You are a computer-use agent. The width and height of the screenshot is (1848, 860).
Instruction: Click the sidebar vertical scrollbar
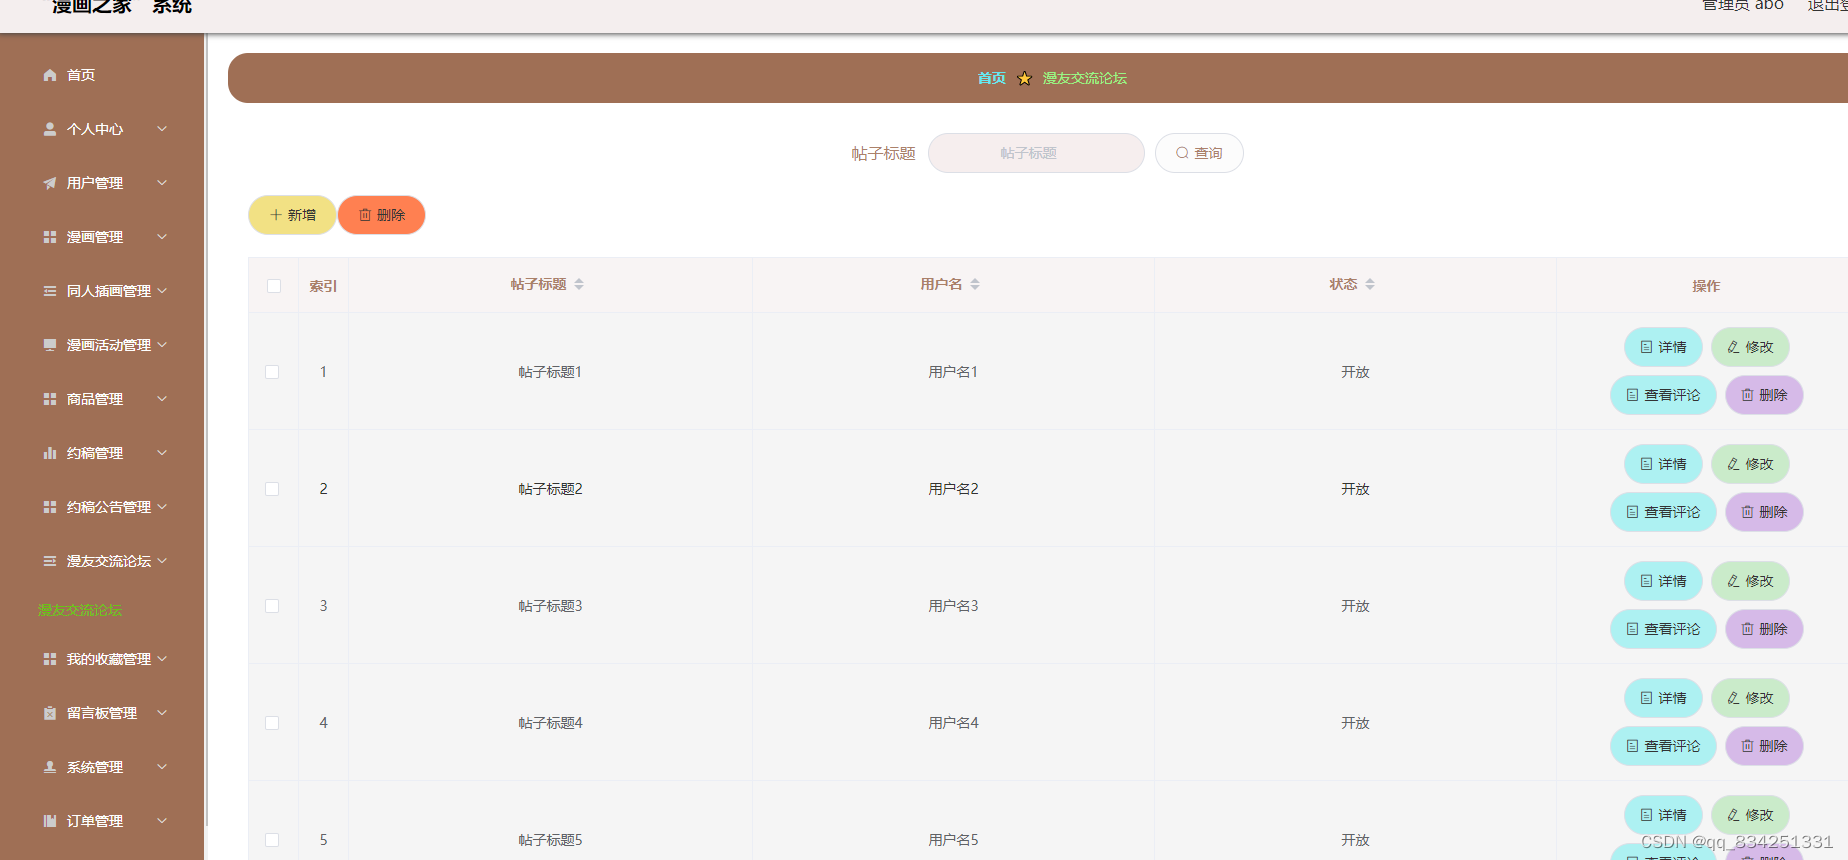(x=206, y=430)
